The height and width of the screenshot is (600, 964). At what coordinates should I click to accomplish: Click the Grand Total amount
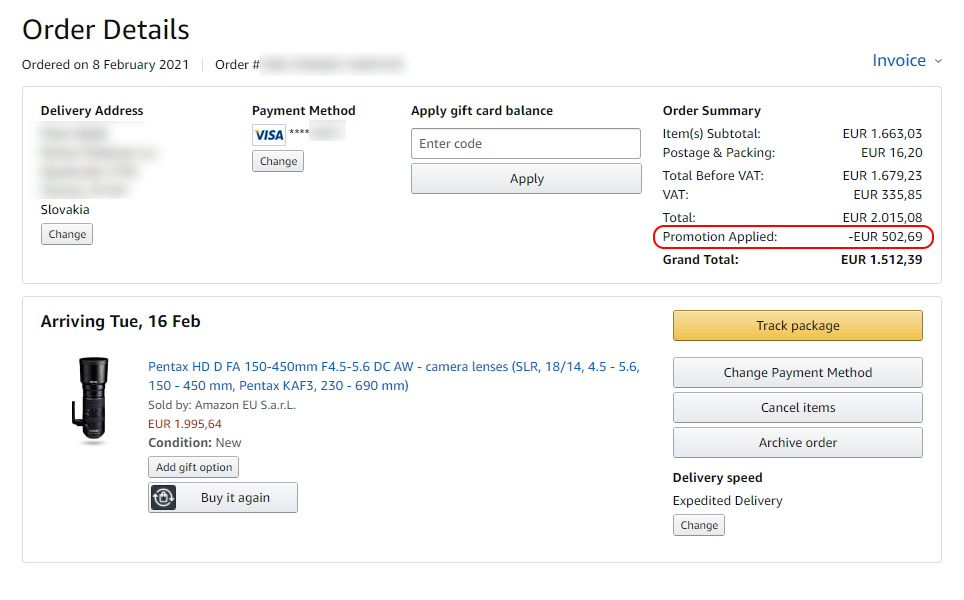click(x=882, y=259)
